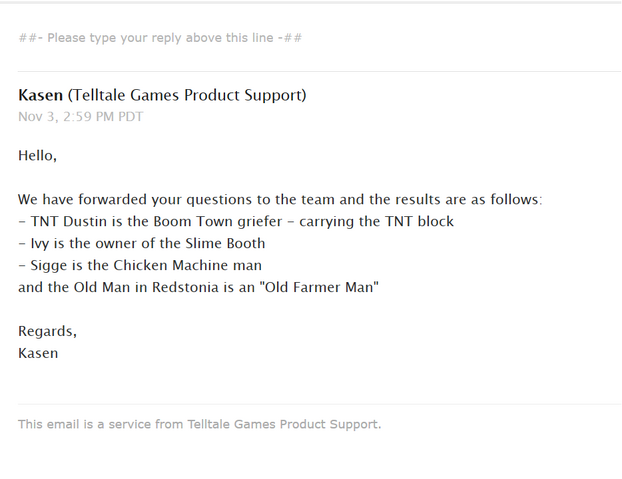Click the Kasen signature at bottom
The image size is (622, 479).
tap(38, 353)
